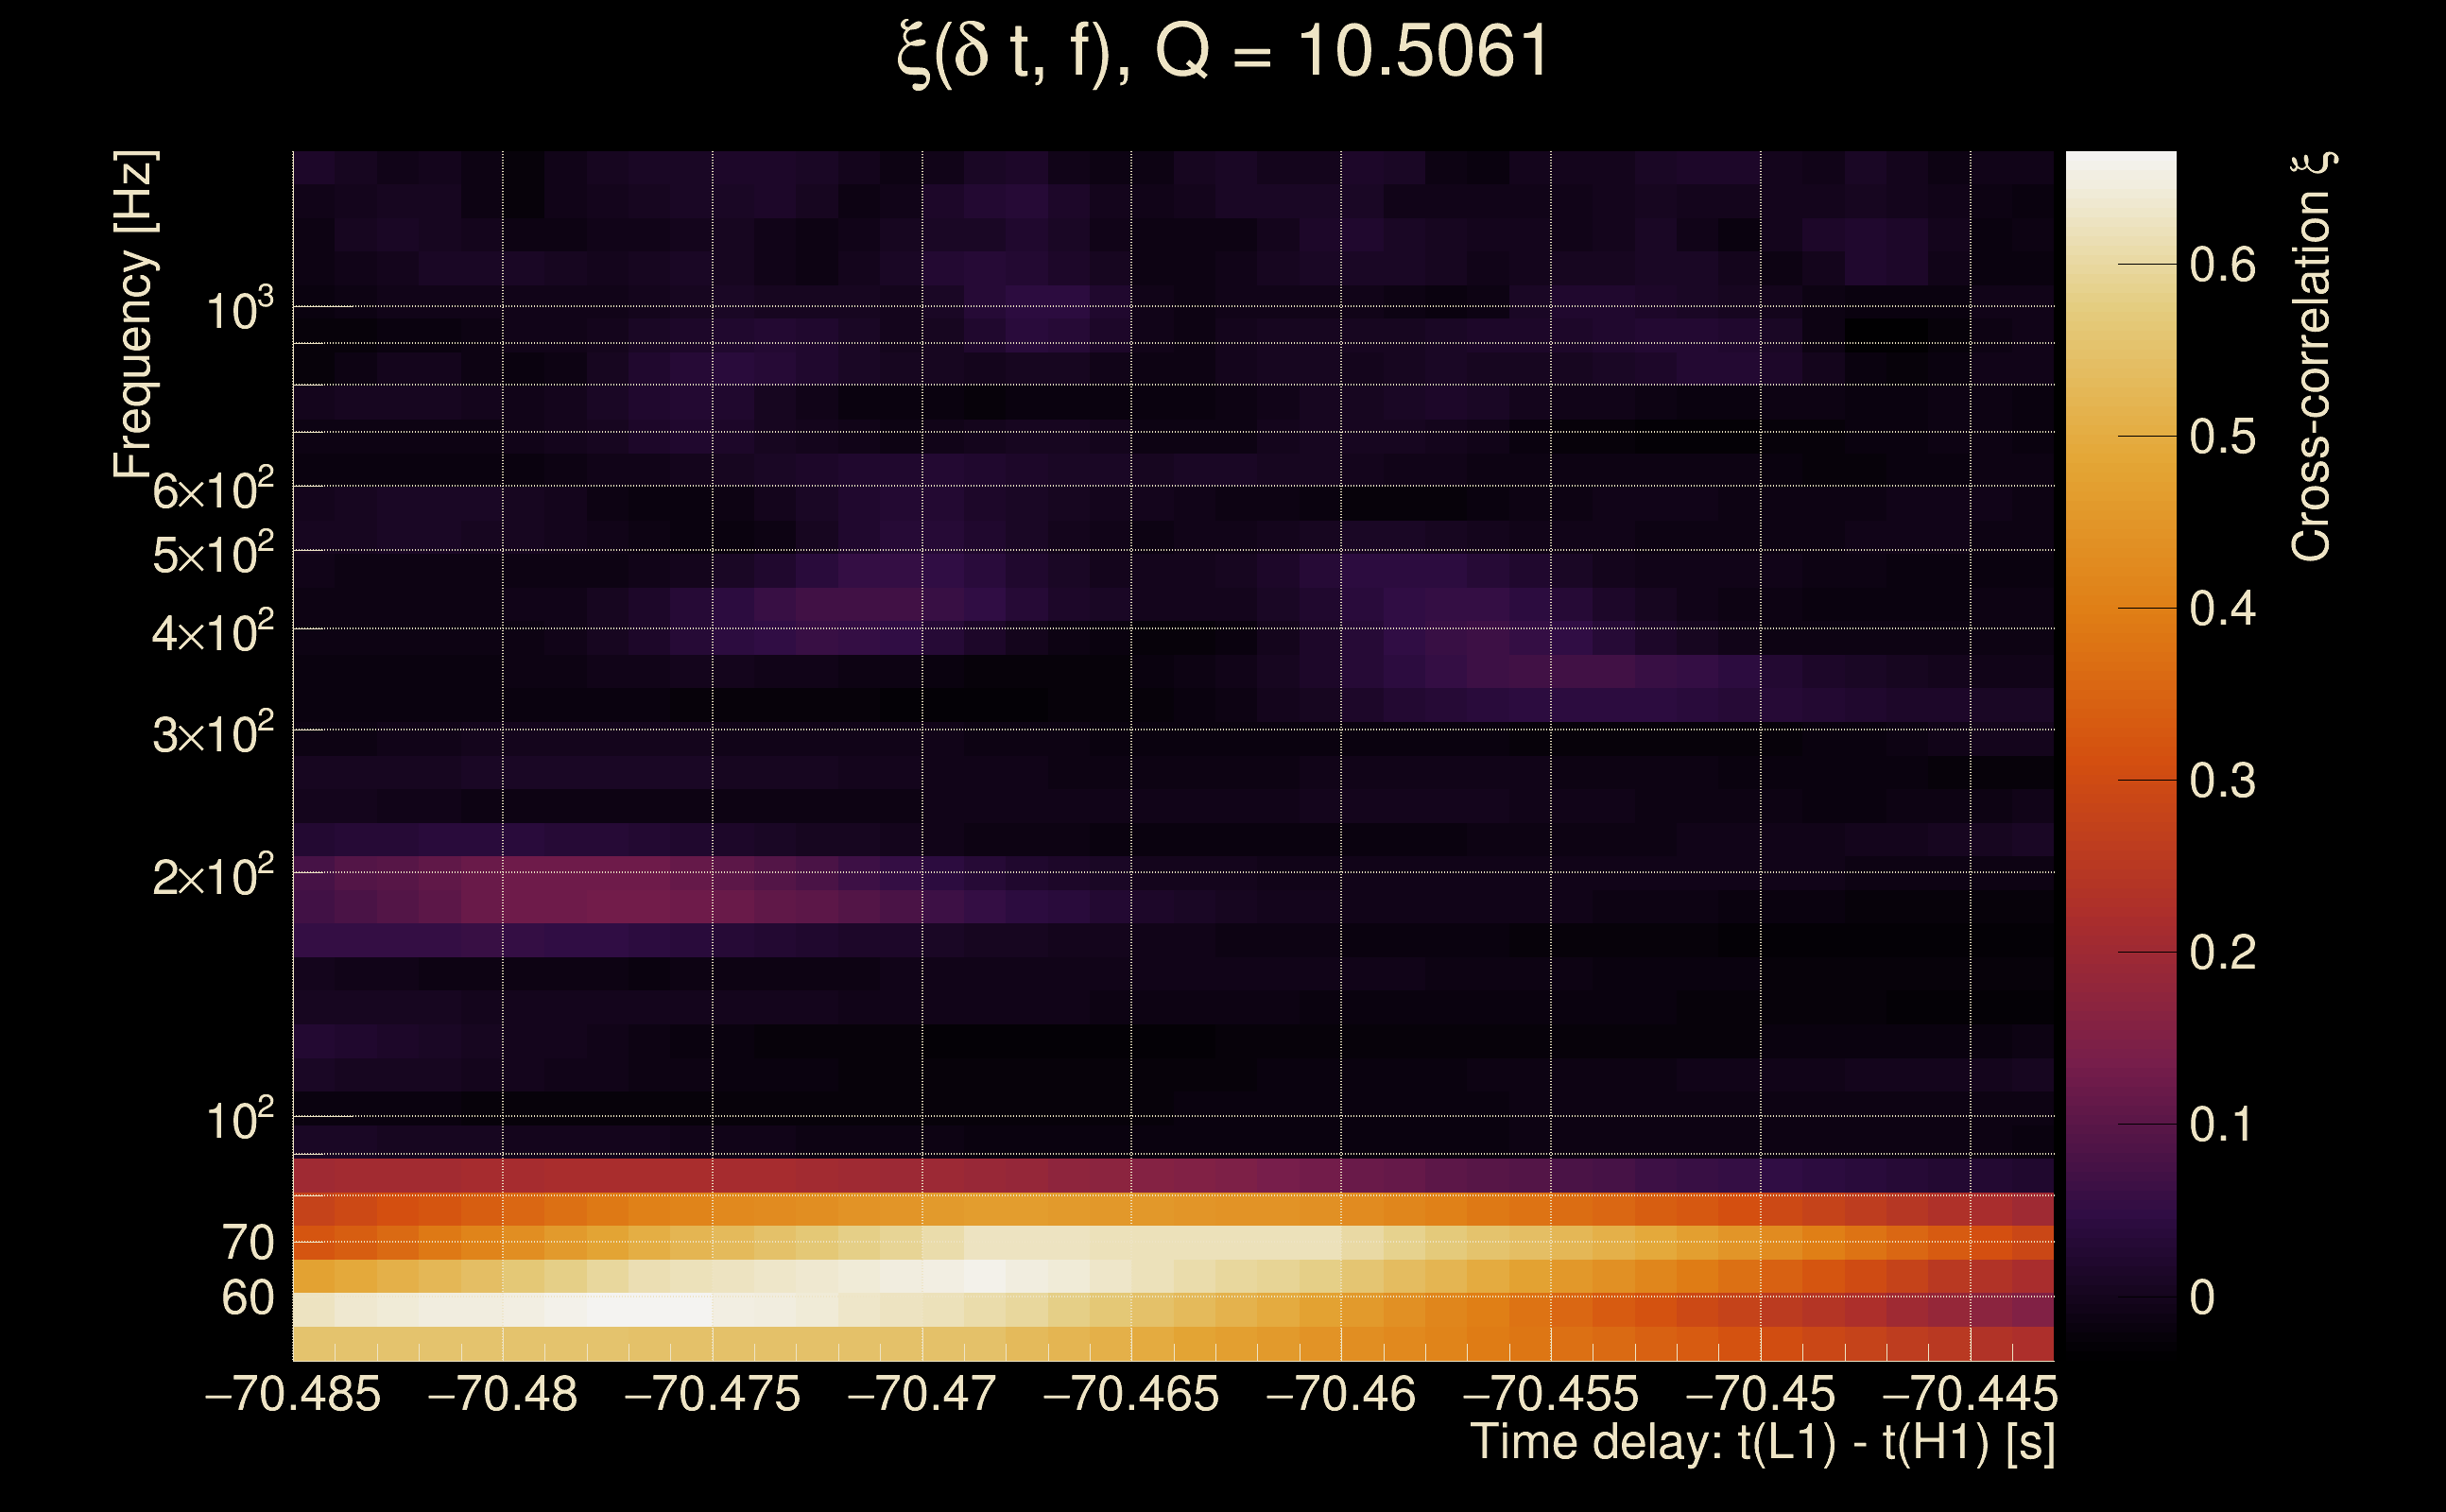Click the Cross-correlation ξ colorbar label
This screenshot has width=2446, height=1512.
click(2311, 357)
